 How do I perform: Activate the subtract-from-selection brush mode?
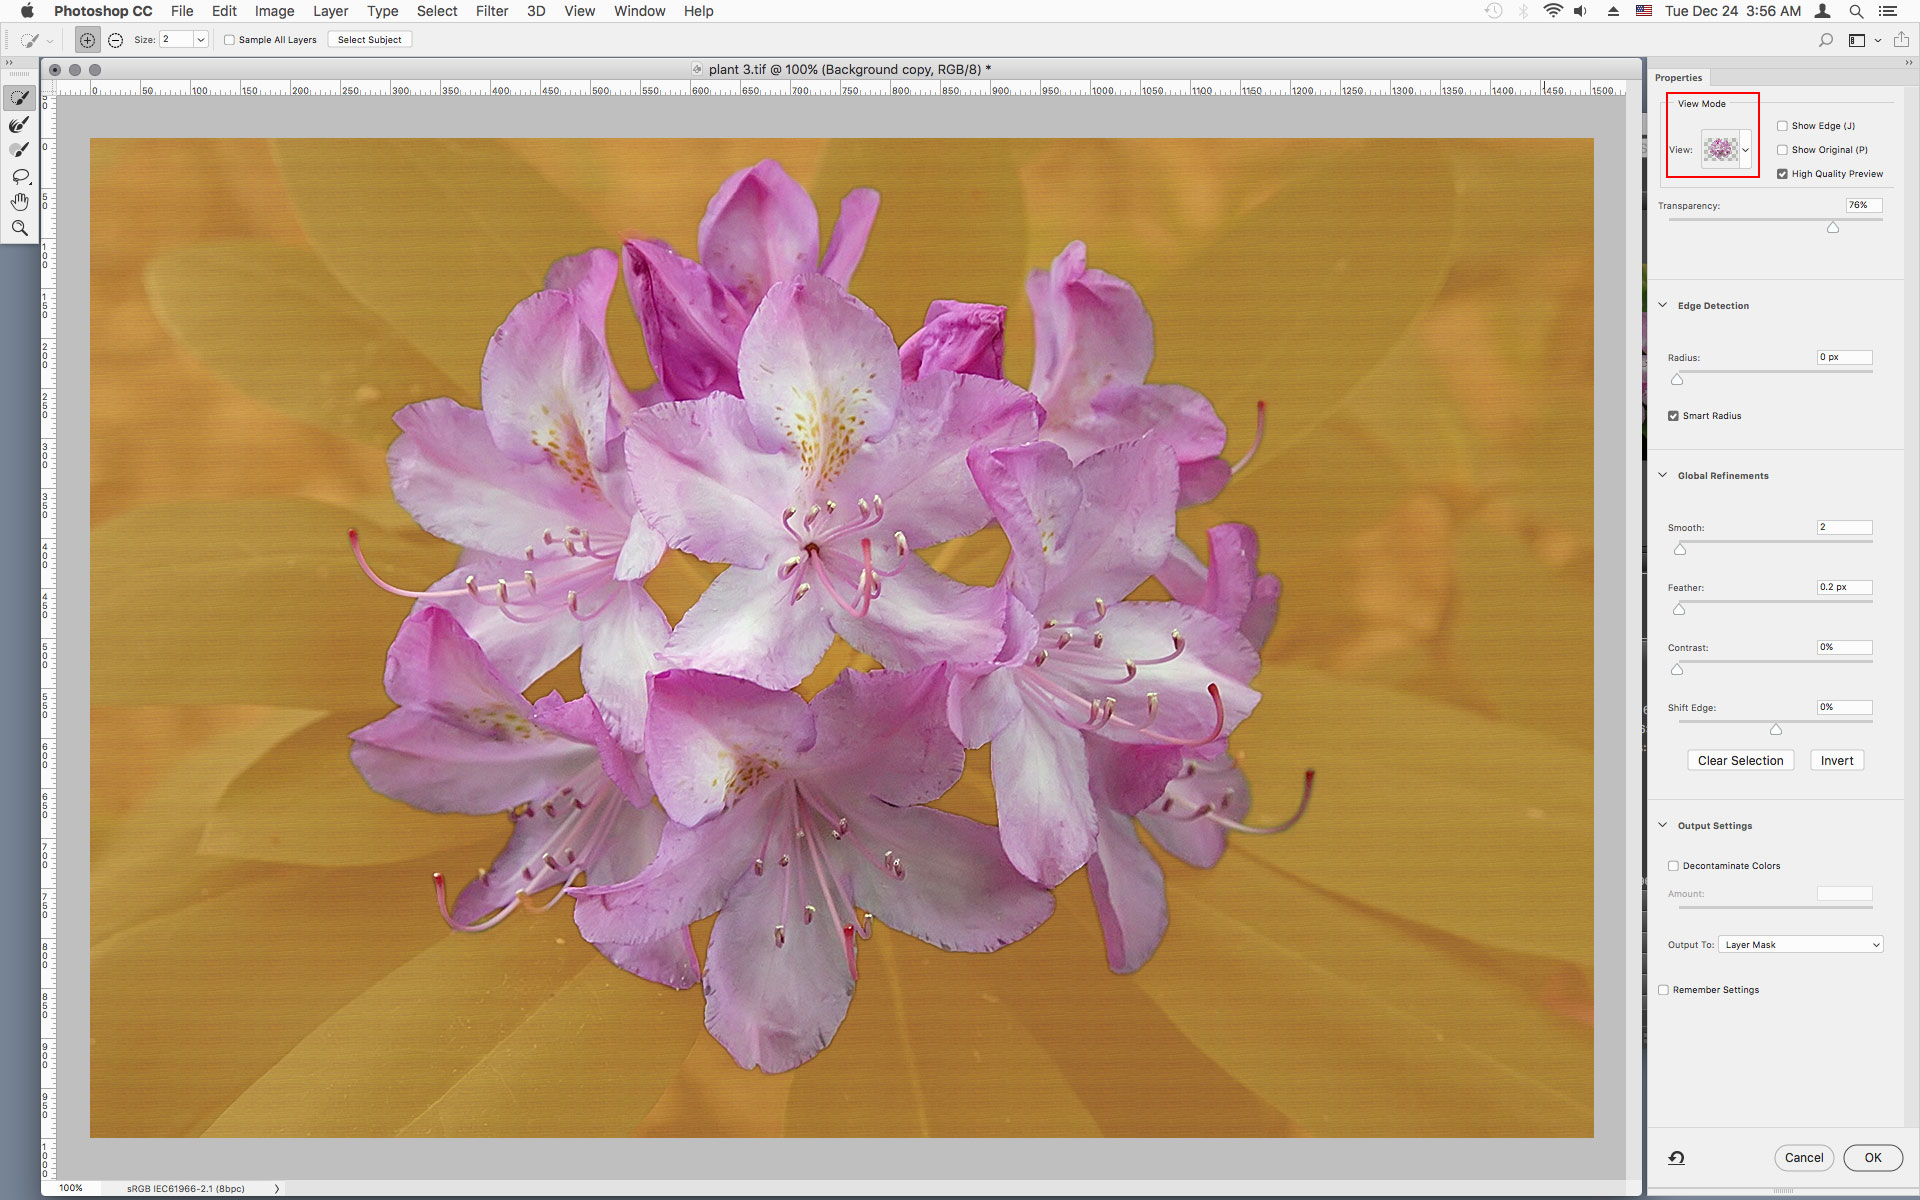click(115, 39)
